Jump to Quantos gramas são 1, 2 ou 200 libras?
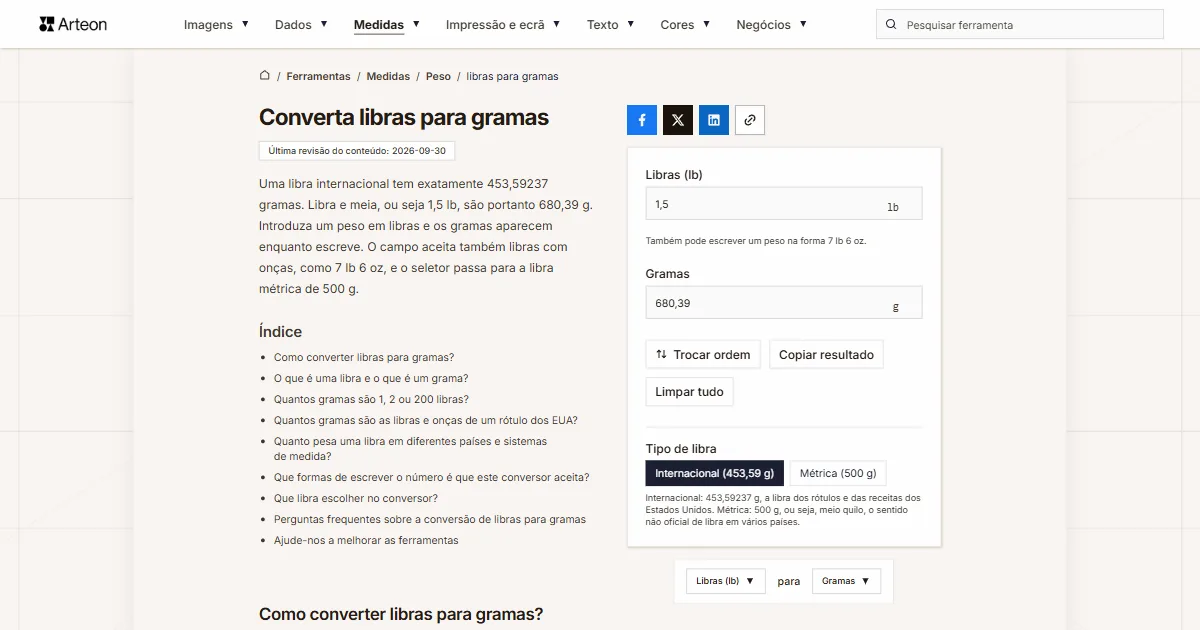The image size is (1200, 630). [371, 399]
